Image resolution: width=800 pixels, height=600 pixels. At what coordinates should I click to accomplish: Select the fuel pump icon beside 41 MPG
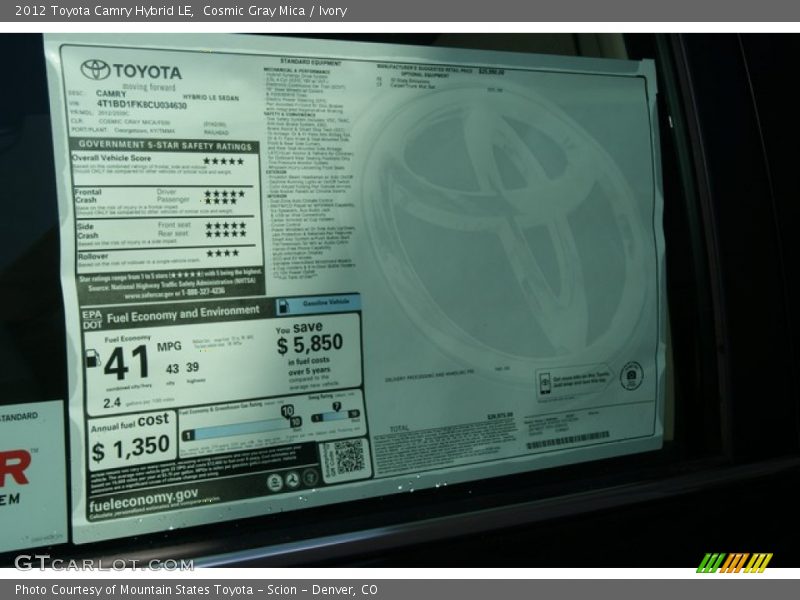pos(94,358)
